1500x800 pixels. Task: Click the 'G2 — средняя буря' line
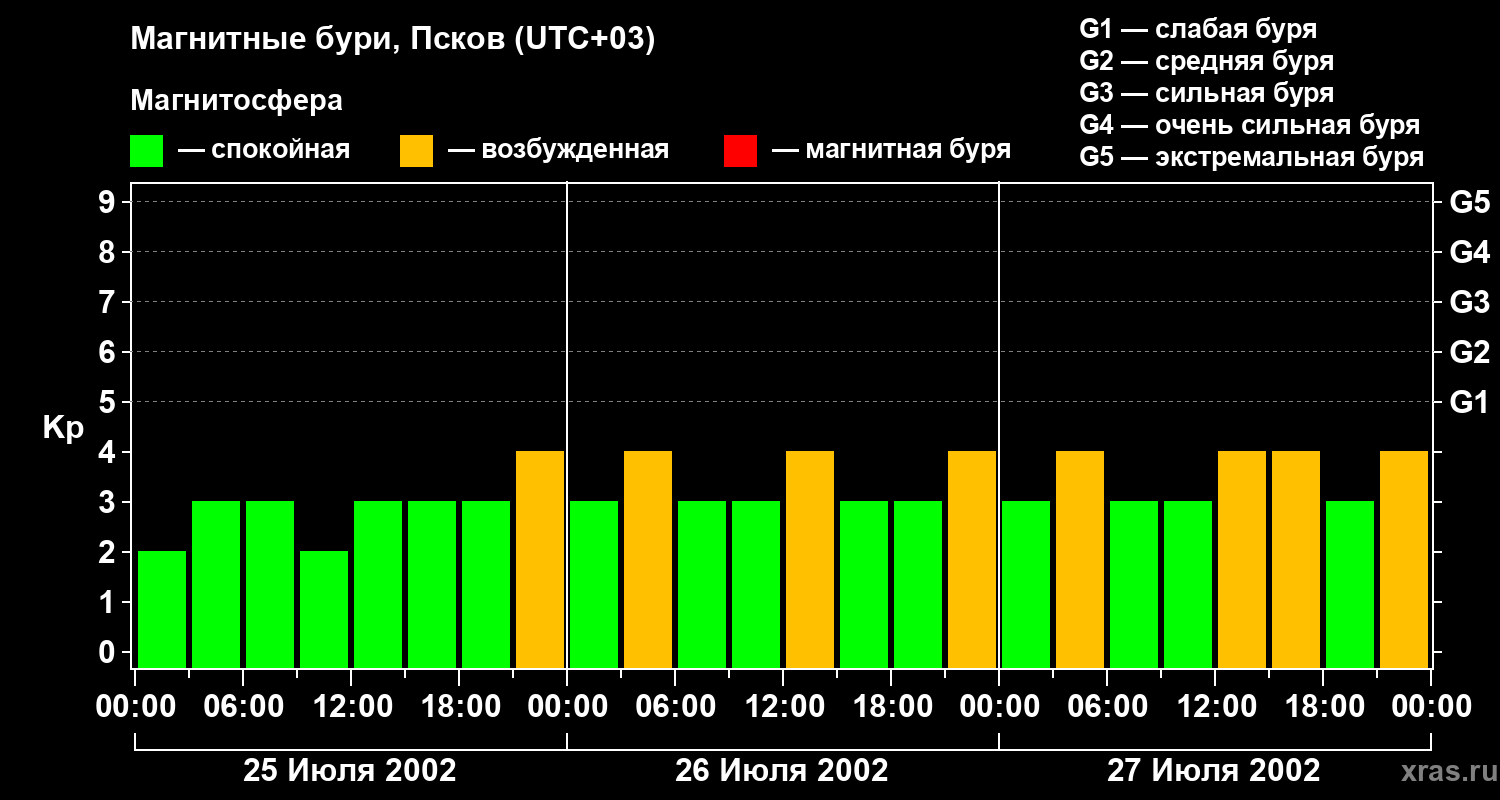1207,61
